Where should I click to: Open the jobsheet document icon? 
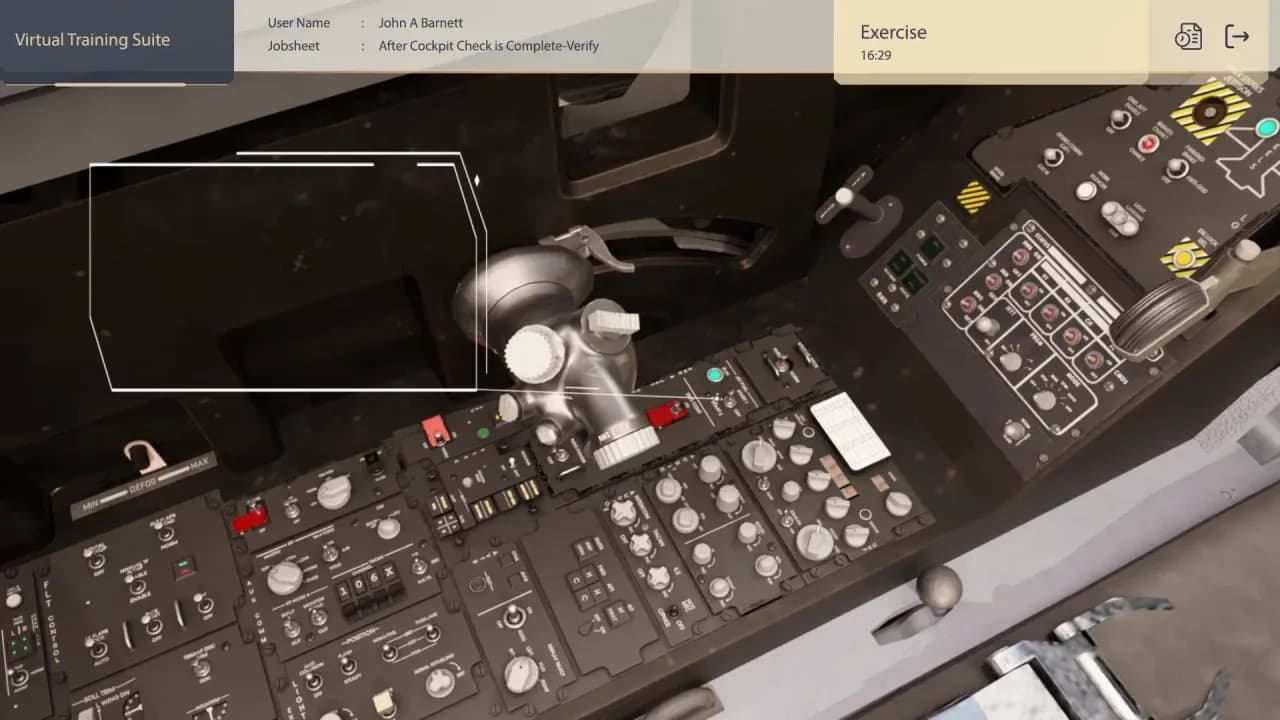(1188, 37)
